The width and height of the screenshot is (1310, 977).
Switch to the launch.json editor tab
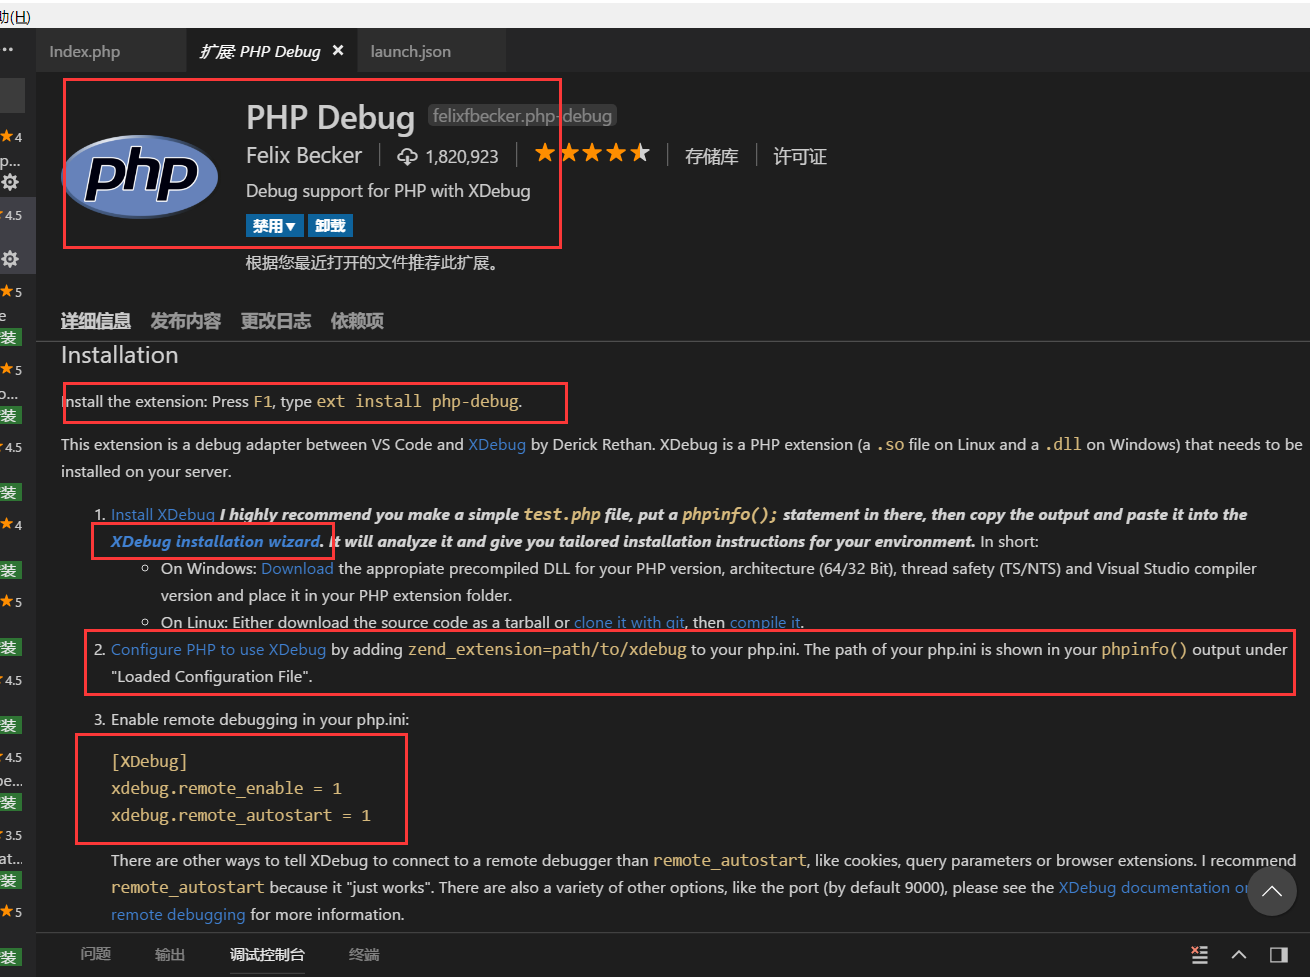pyautogui.click(x=410, y=52)
